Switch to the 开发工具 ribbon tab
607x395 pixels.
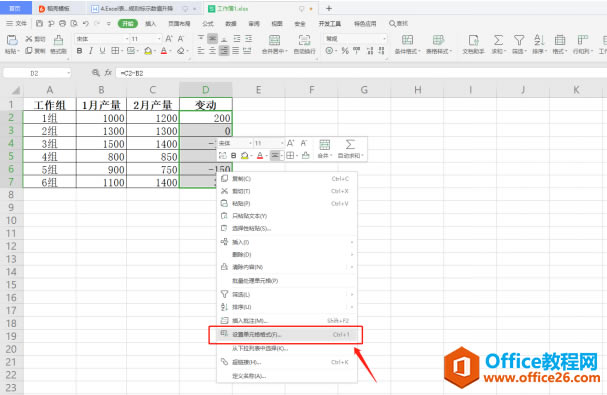click(329, 24)
